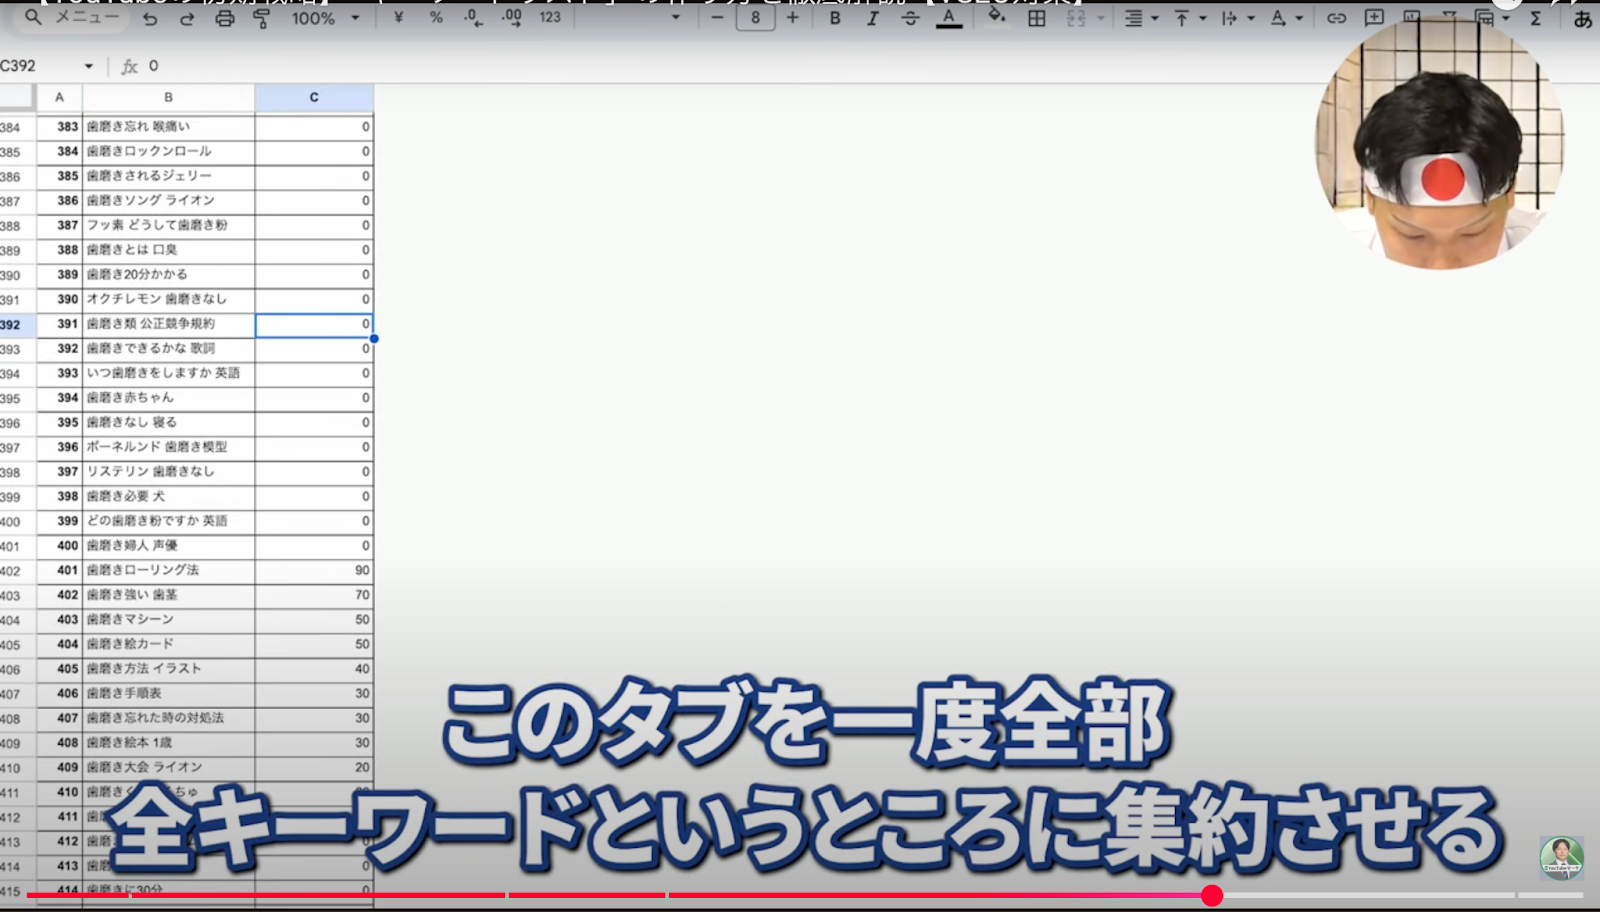Open the fill color swatch picker

(x=997, y=17)
